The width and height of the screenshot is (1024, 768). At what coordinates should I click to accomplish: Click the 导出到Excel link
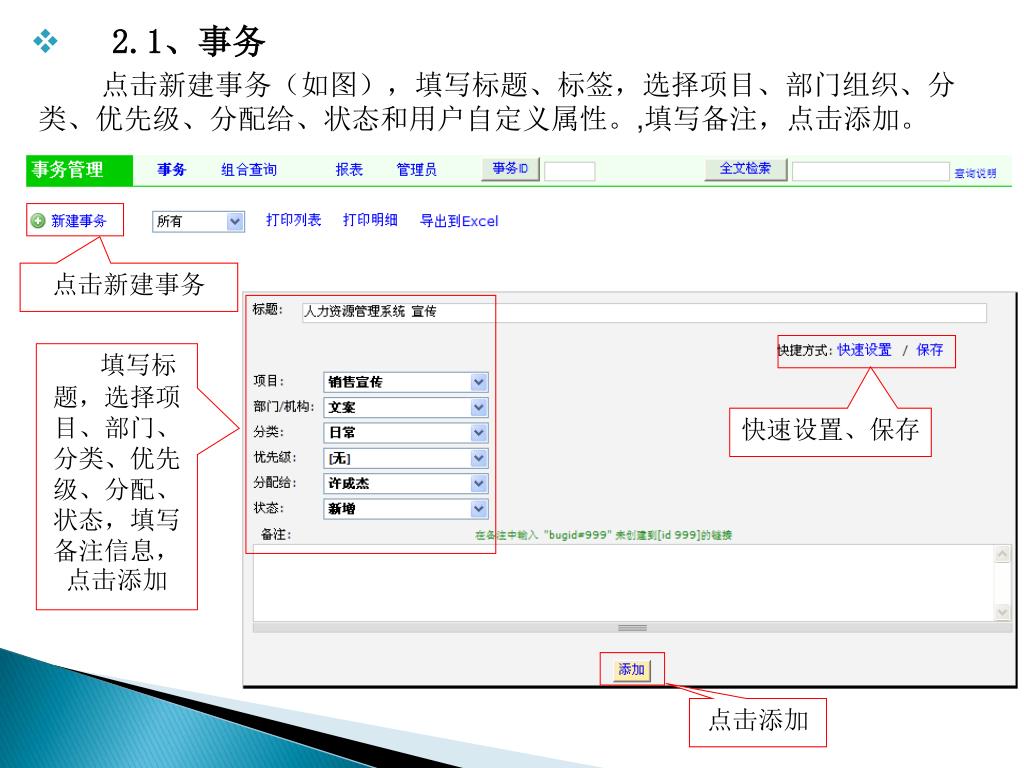click(x=459, y=221)
